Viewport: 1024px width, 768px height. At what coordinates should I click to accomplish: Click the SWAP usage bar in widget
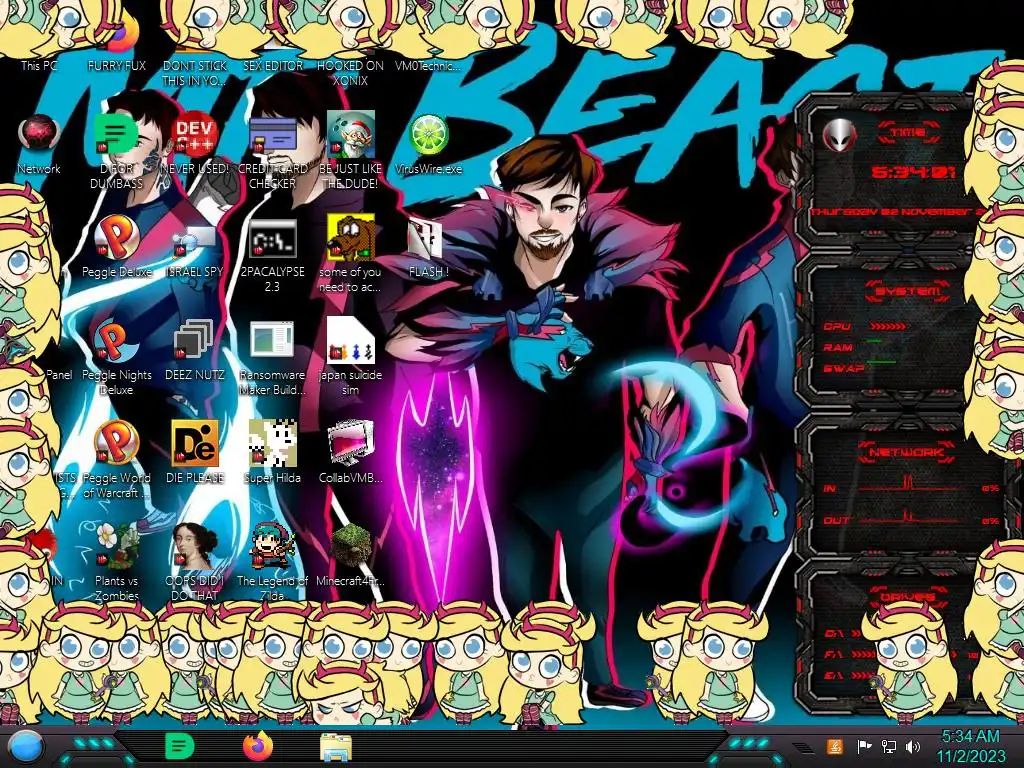pos(881,361)
